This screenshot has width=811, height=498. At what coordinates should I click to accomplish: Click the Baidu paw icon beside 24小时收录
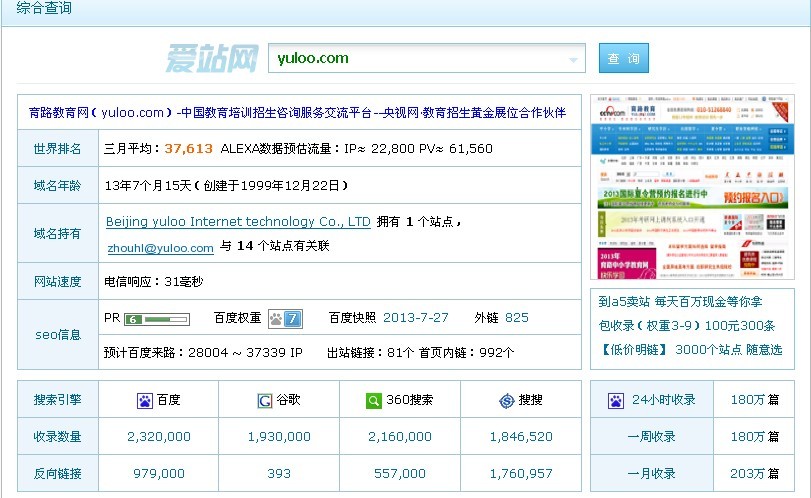click(x=616, y=400)
